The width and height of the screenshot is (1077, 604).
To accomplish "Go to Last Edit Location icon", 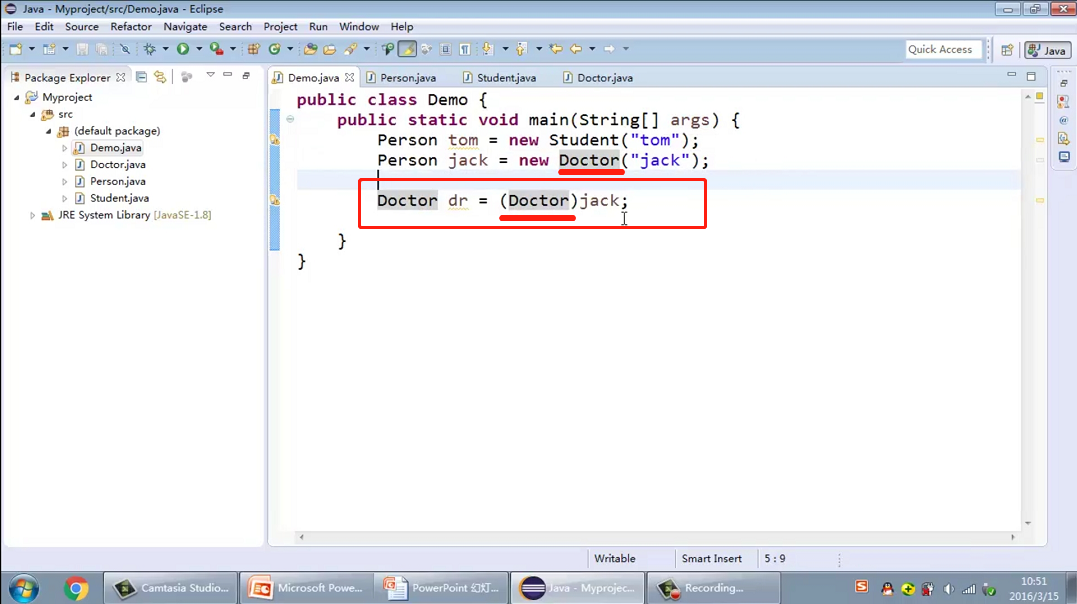I will (x=556, y=49).
